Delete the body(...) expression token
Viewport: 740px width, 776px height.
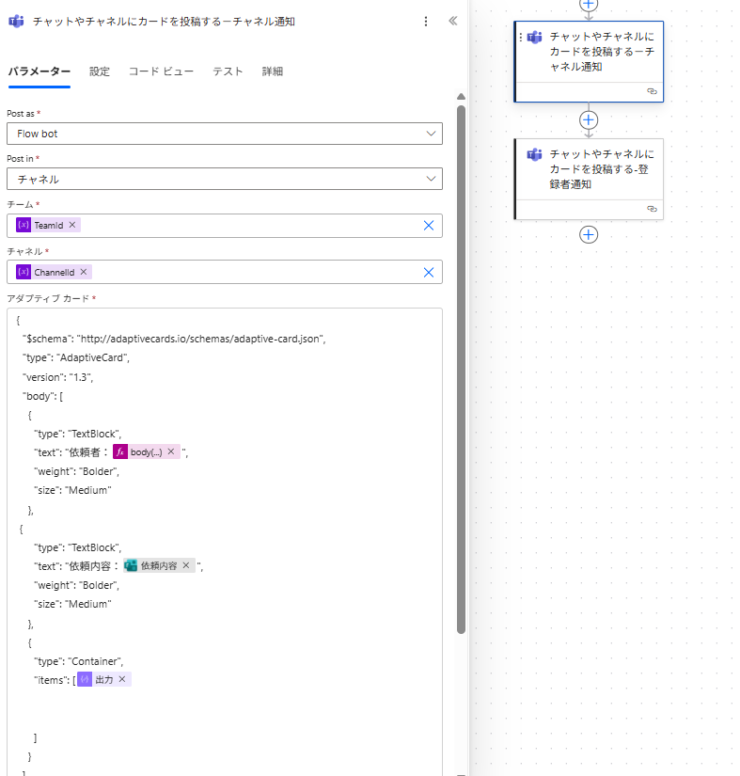coord(171,452)
